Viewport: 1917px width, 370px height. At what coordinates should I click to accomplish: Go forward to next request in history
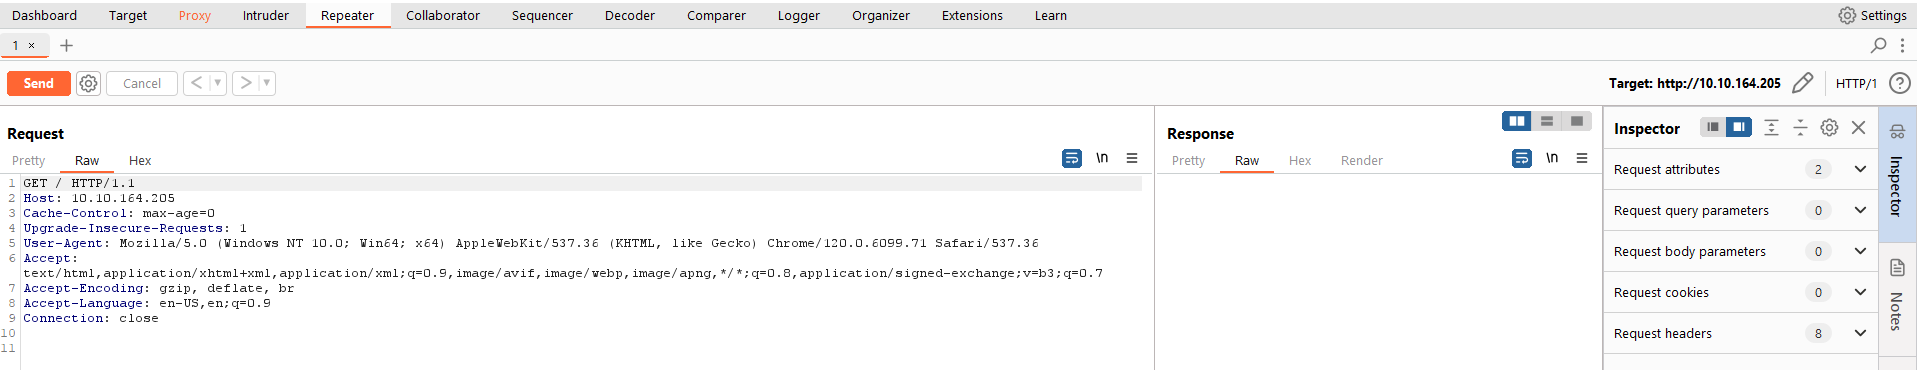tap(246, 83)
